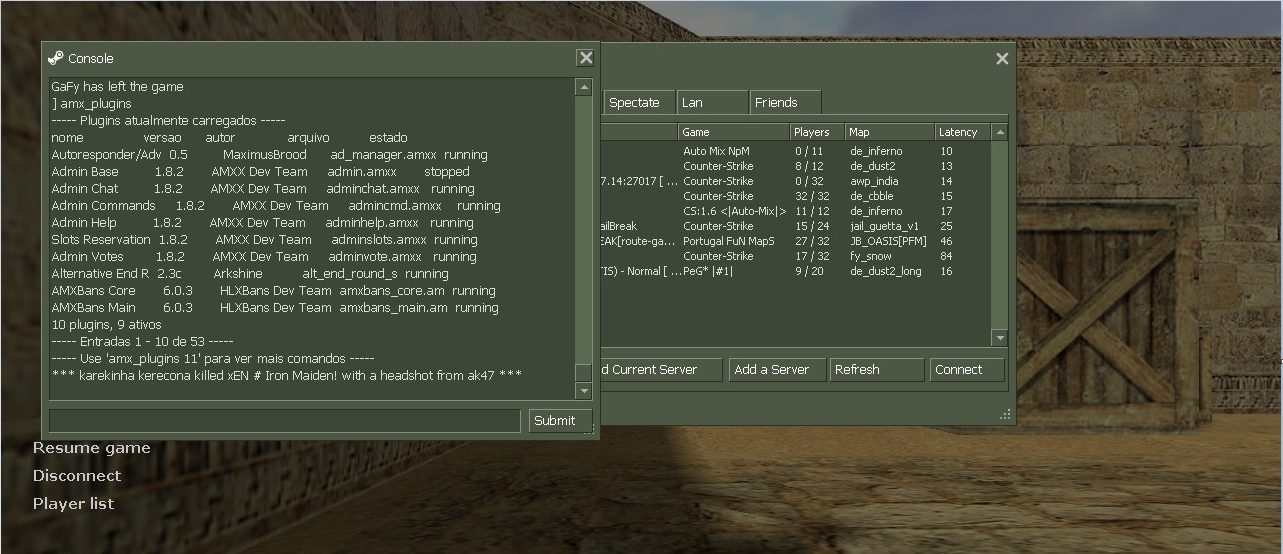Click the Connect button
Viewport: 1283px width, 554px height.
(x=967, y=369)
